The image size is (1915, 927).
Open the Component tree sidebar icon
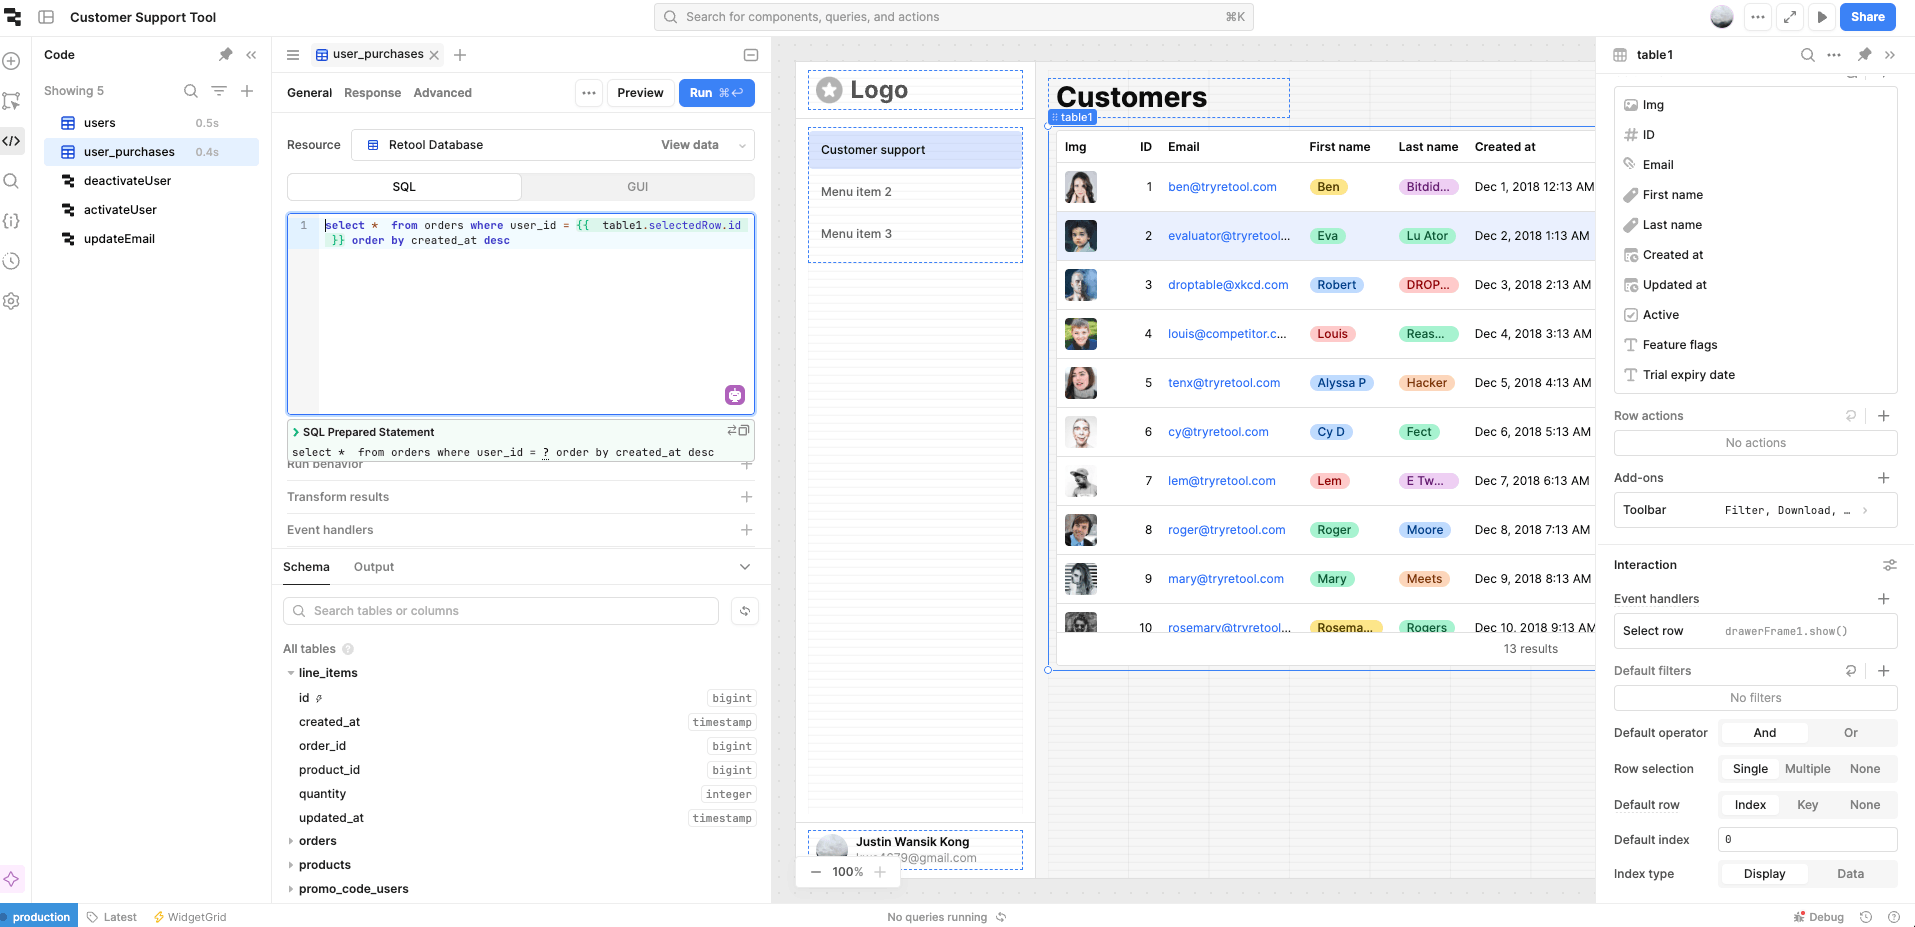point(11,101)
